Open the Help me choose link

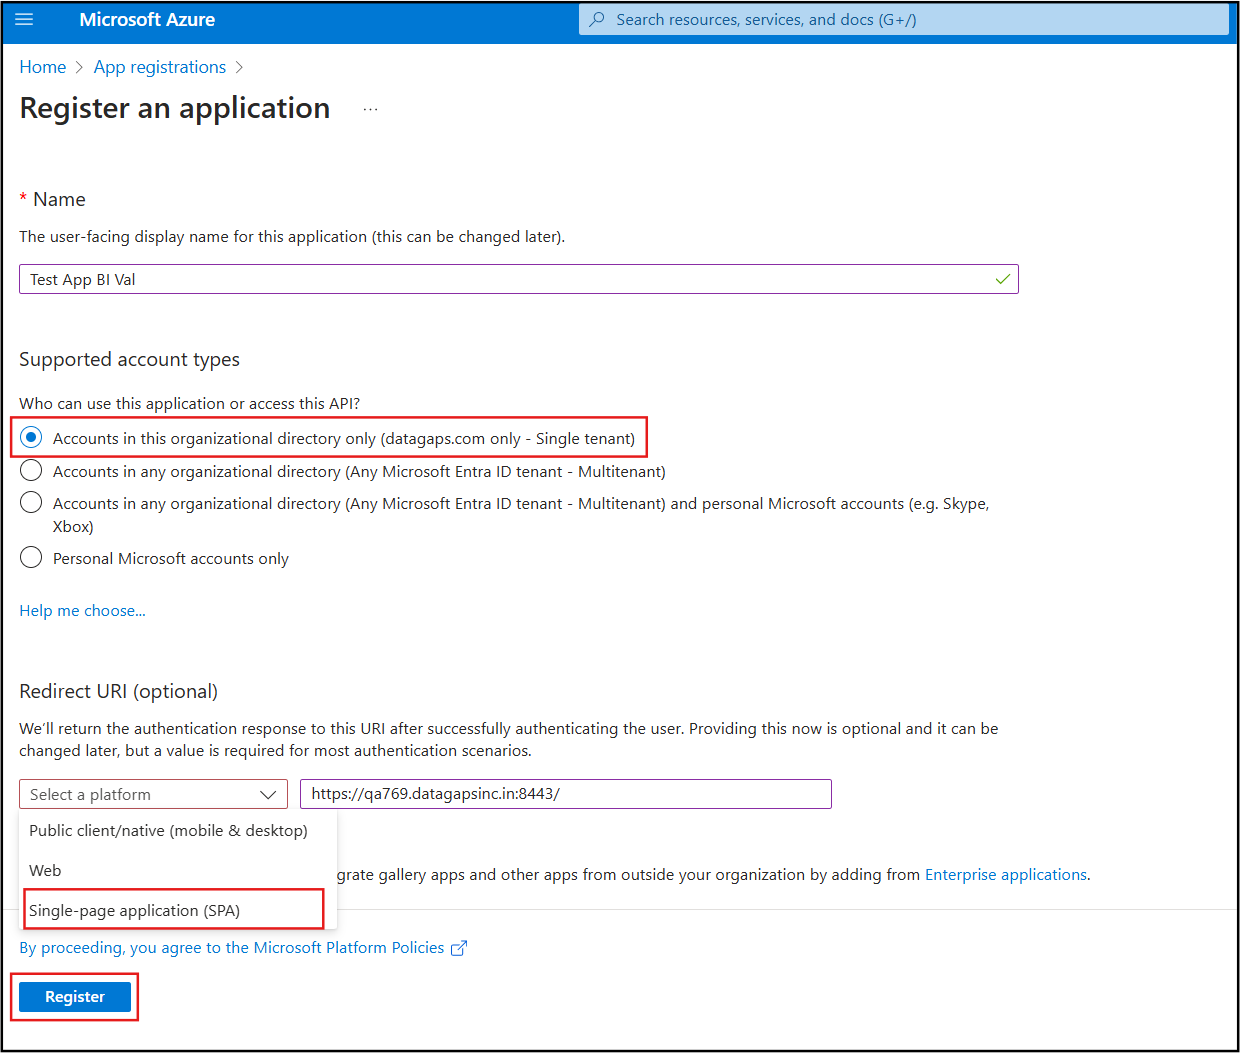click(82, 610)
